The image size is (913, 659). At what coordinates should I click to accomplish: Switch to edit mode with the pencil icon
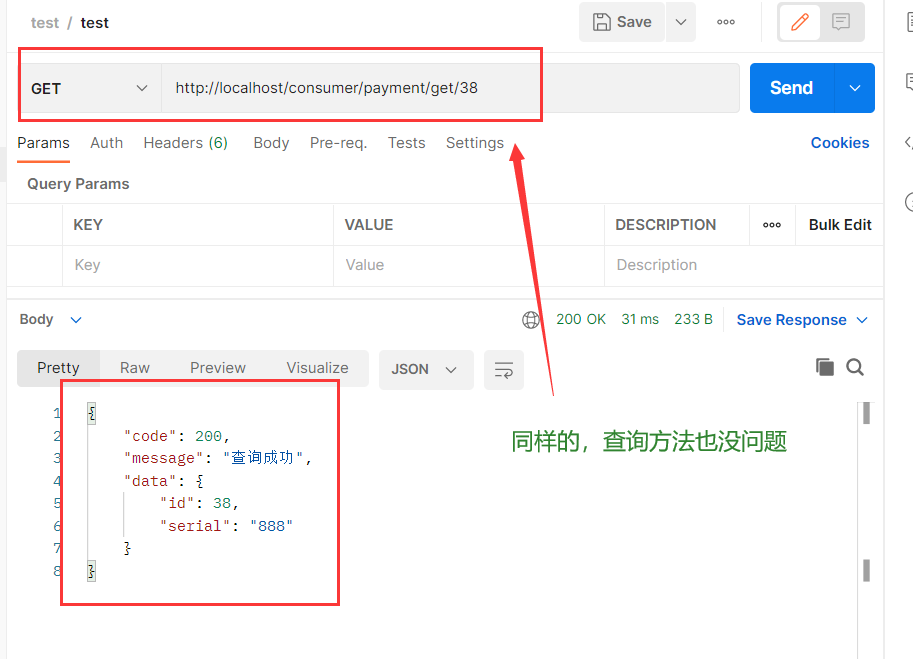pos(799,22)
